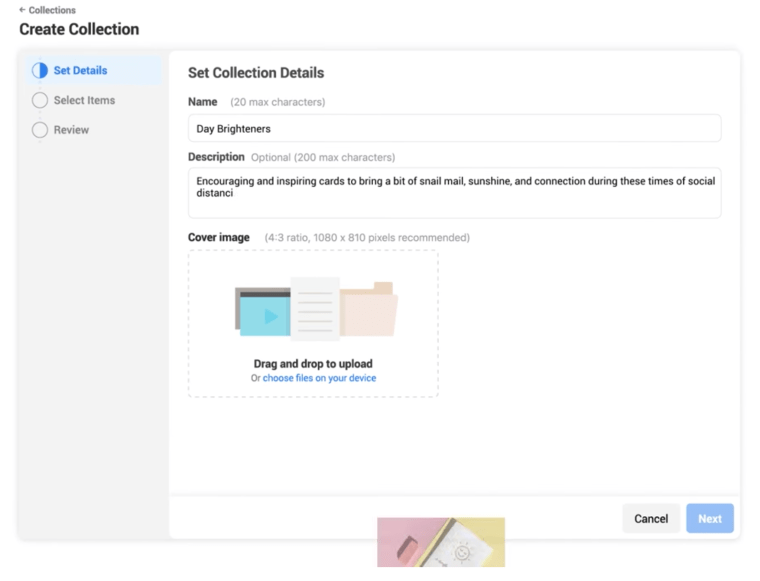Click the Cover image label
Viewport: 760px width, 581px height.
(x=219, y=238)
